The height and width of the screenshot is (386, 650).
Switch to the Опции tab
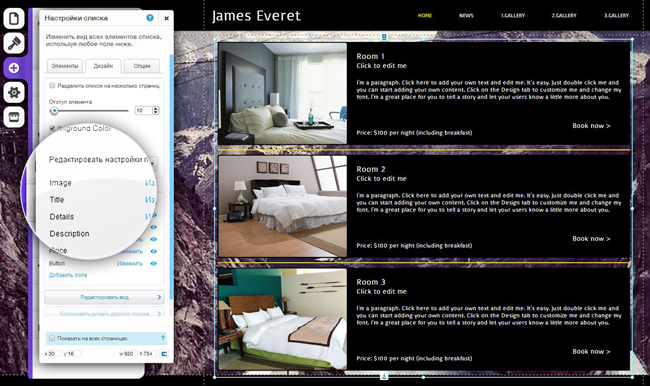(x=142, y=66)
